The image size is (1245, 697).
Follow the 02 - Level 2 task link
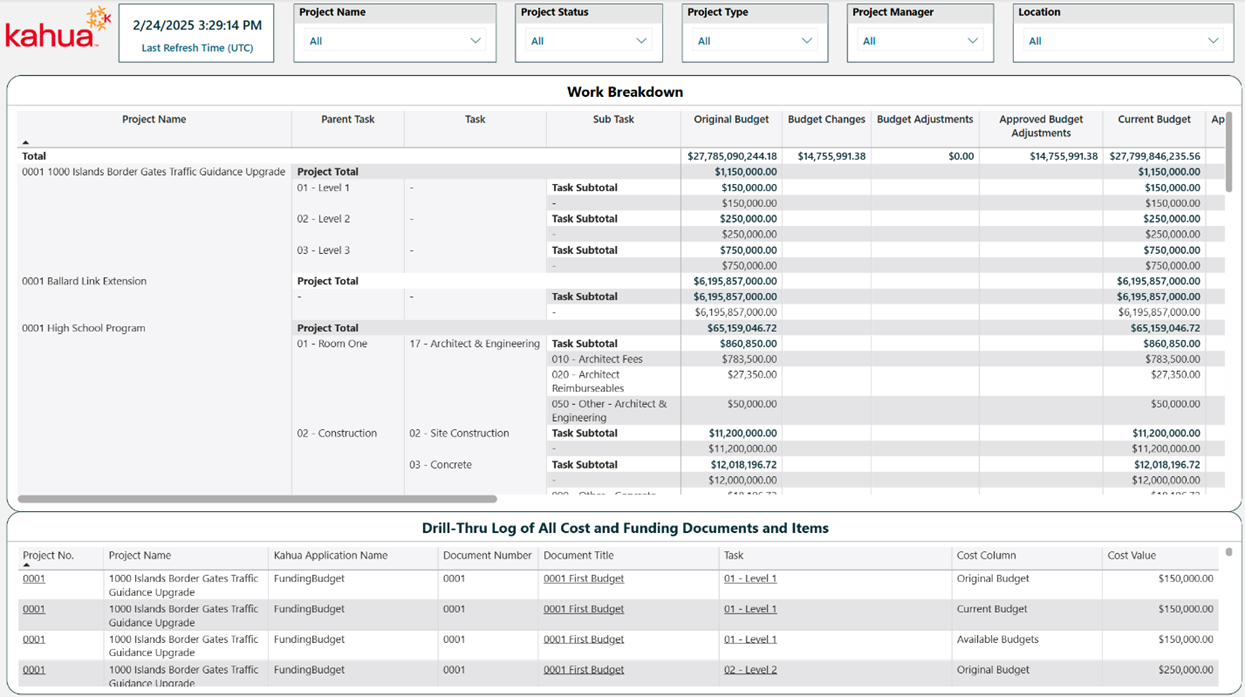(x=750, y=670)
